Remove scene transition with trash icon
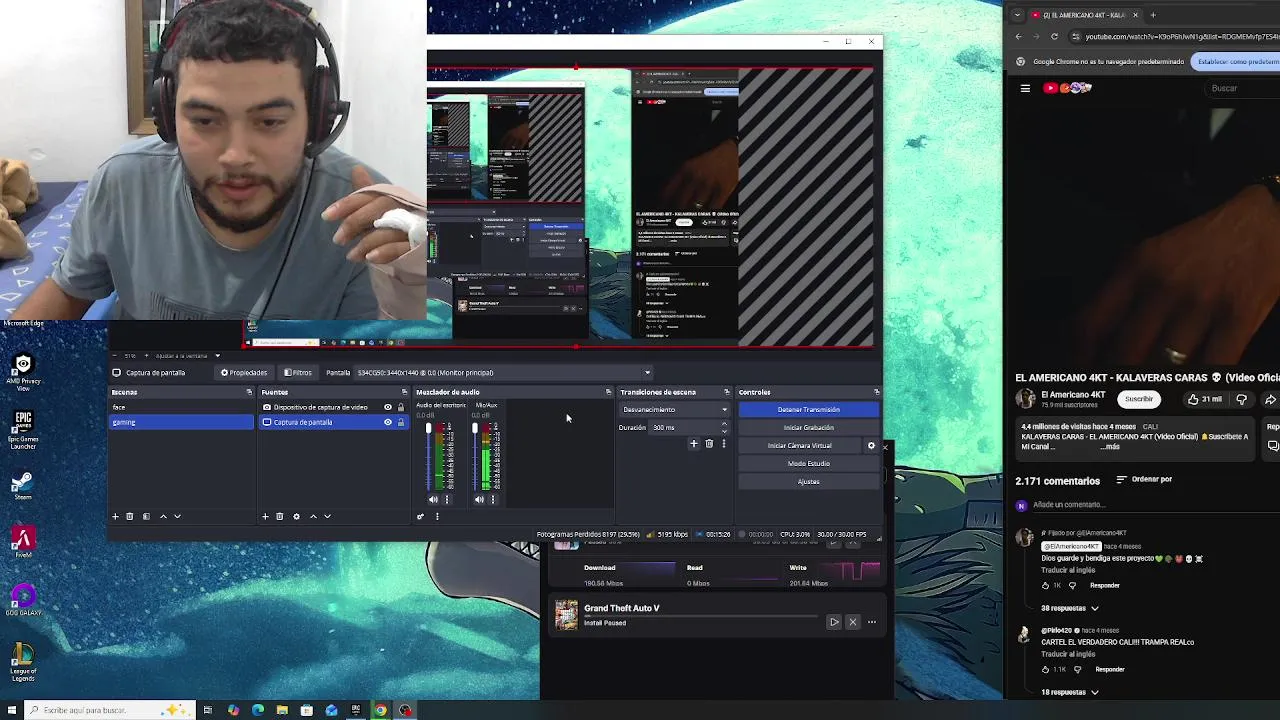1280x720 pixels. (x=709, y=444)
